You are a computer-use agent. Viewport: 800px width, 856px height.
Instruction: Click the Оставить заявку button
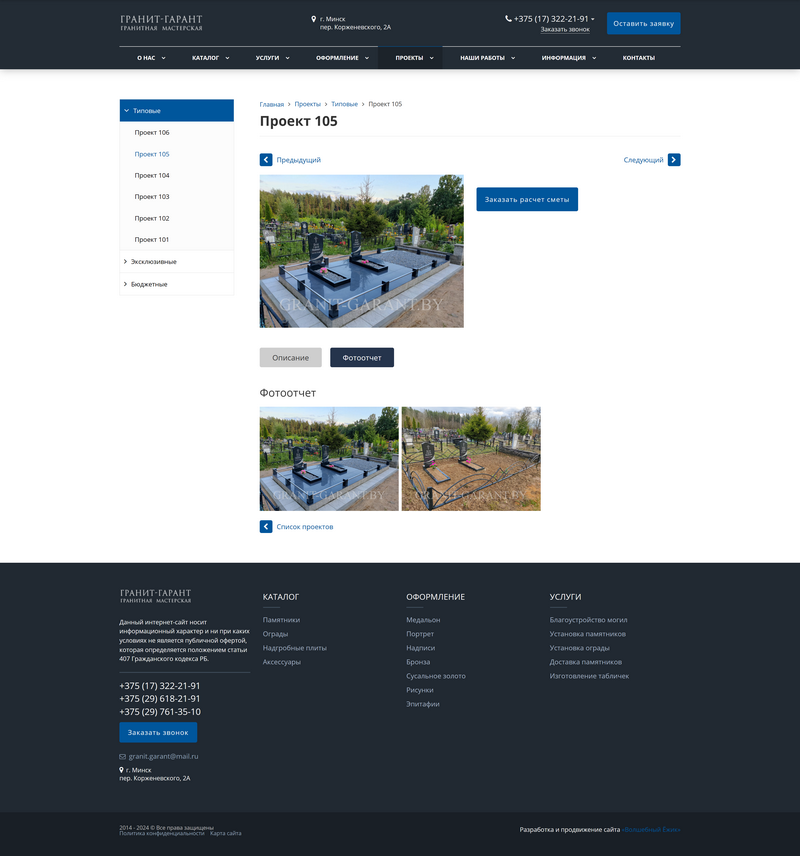pyautogui.click(x=643, y=23)
